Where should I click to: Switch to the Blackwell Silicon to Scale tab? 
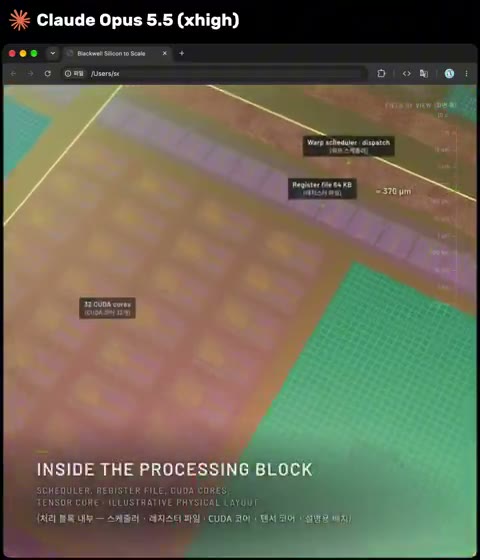117,54
